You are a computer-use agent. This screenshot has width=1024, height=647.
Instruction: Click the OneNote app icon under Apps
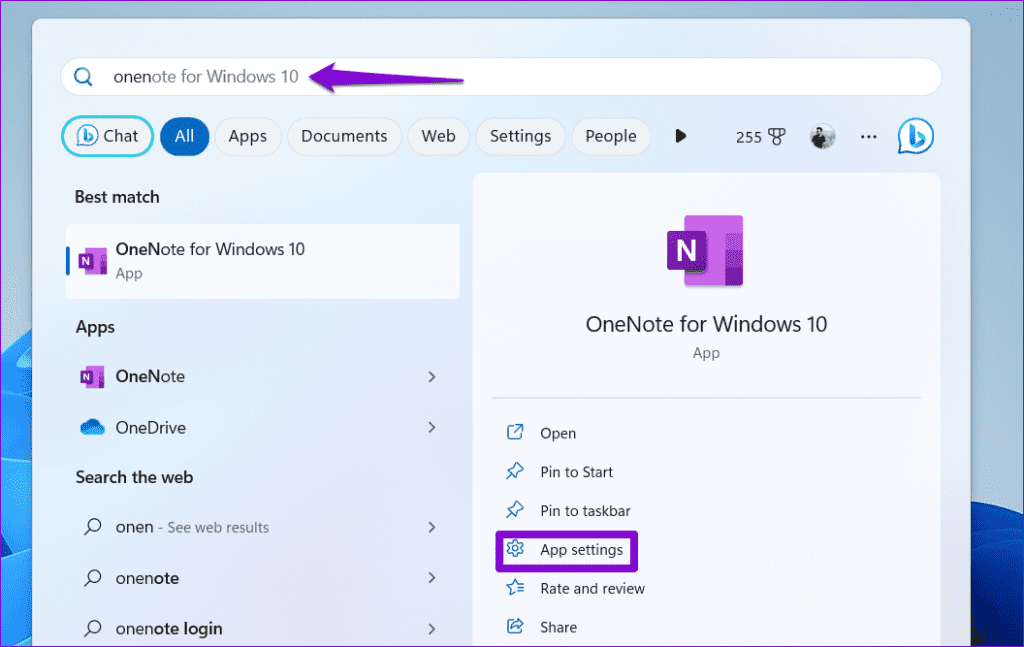(92, 377)
